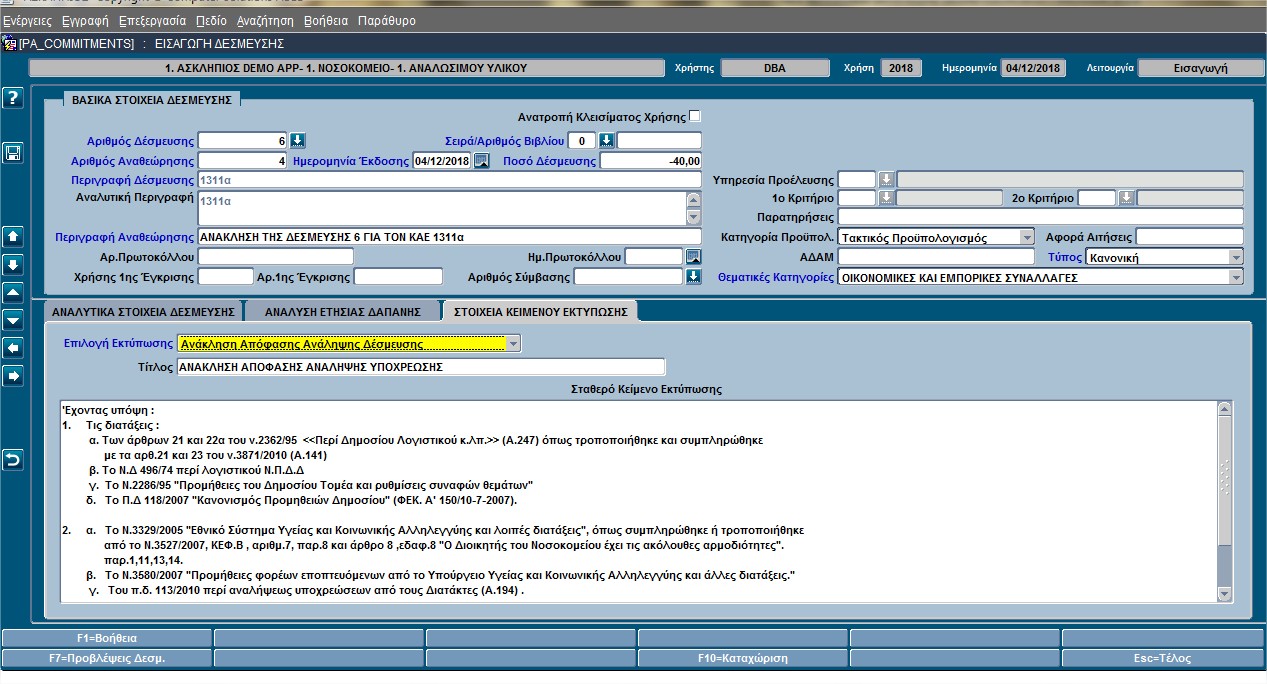Viewport: 1267px width, 684px height.
Task: Click scroll-up arrow of Σταθερό Κείμενο box
Action: tap(1224, 408)
